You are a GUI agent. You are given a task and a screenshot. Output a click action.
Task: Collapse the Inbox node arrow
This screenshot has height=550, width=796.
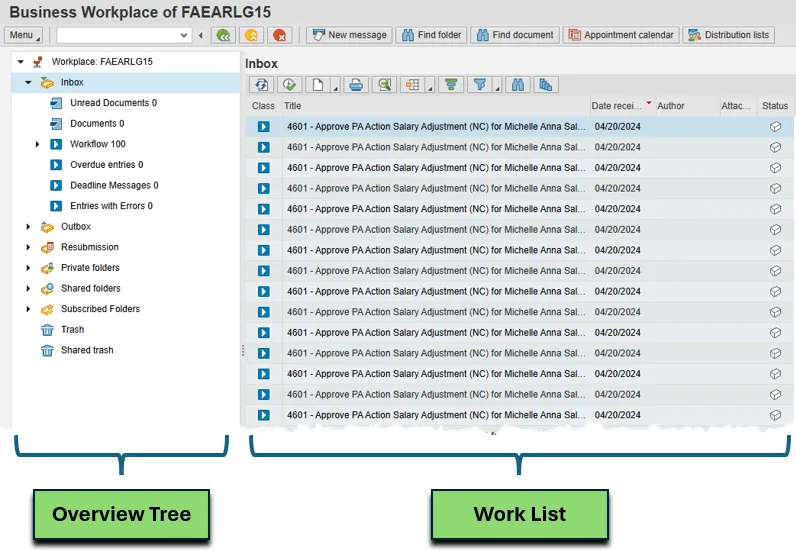pyautogui.click(x=28, y=82)
